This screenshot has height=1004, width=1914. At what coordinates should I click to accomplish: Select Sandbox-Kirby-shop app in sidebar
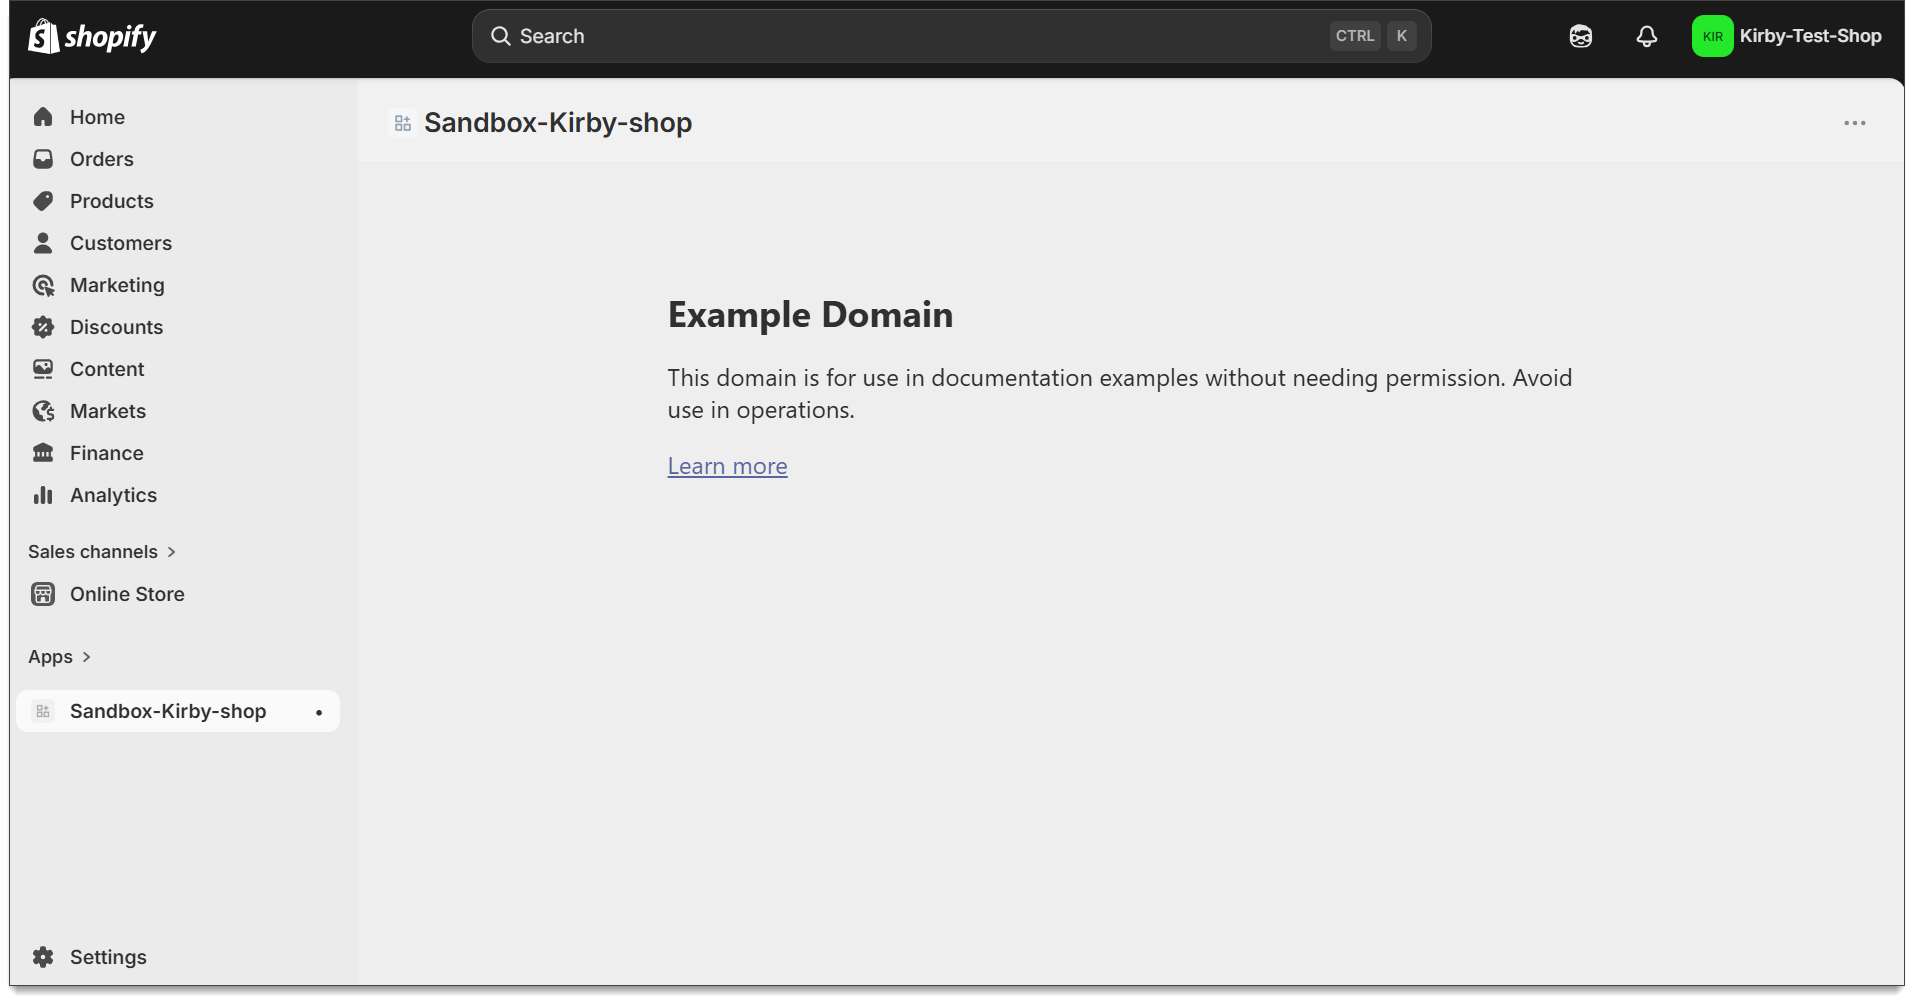178,711
